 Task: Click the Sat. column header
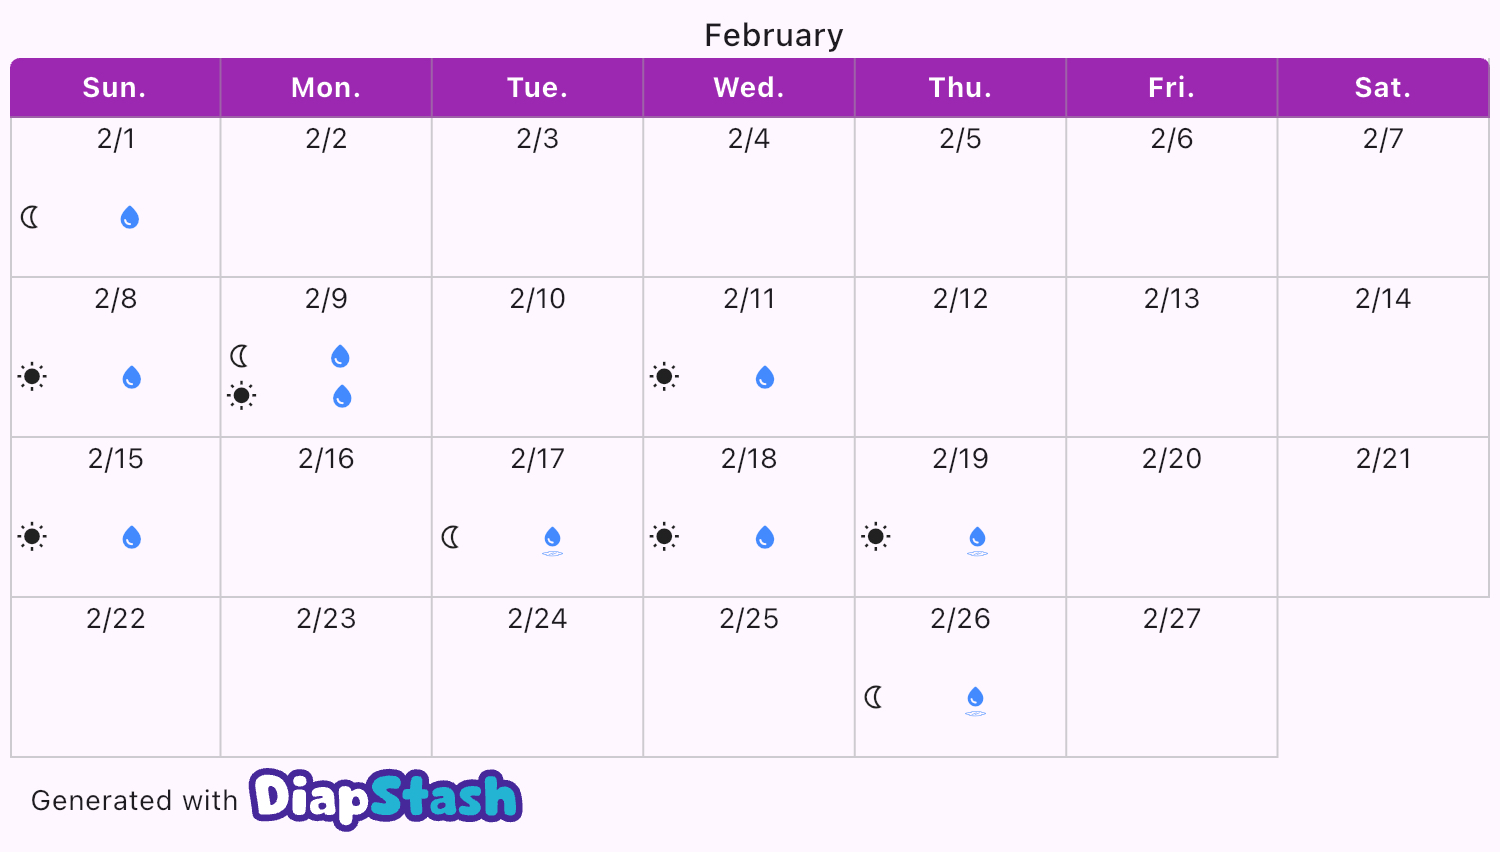(1383, 88)
